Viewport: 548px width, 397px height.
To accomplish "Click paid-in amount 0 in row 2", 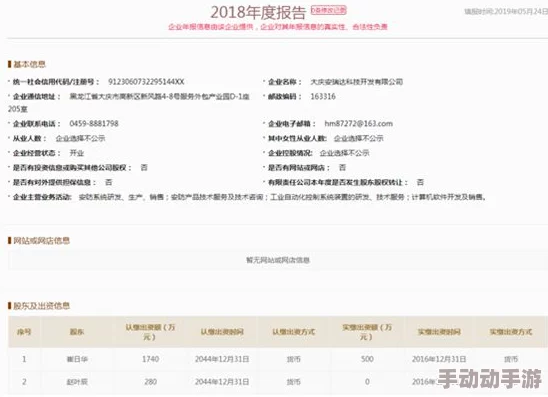I will click(x=367, y=382).
